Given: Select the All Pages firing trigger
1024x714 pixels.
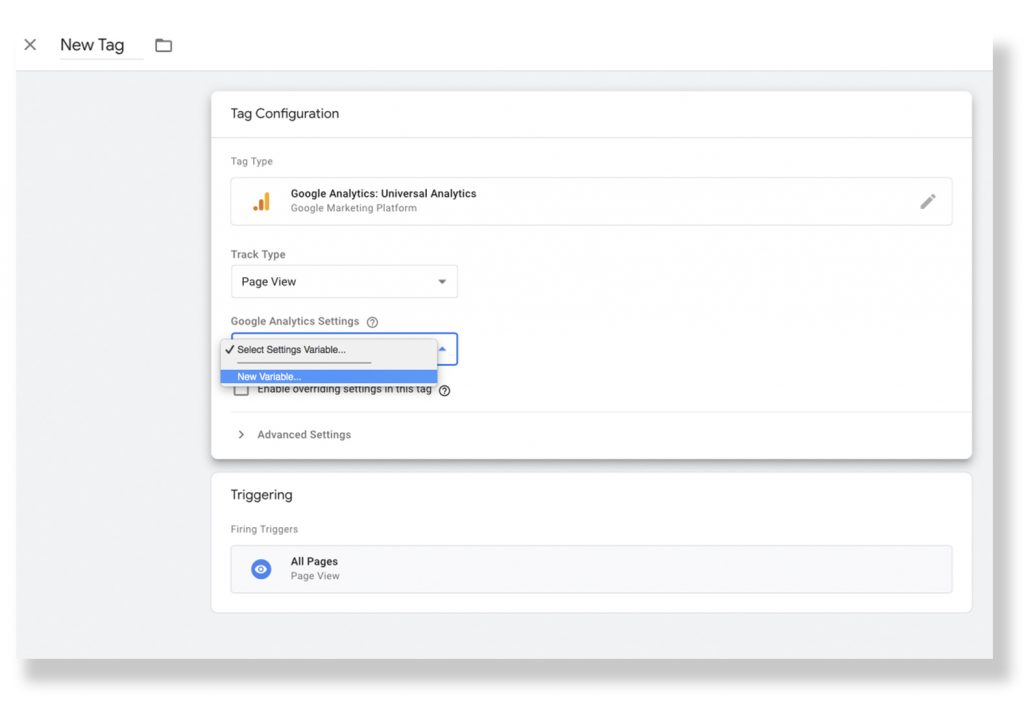Looking at the screenshot, I should (591, 569).
